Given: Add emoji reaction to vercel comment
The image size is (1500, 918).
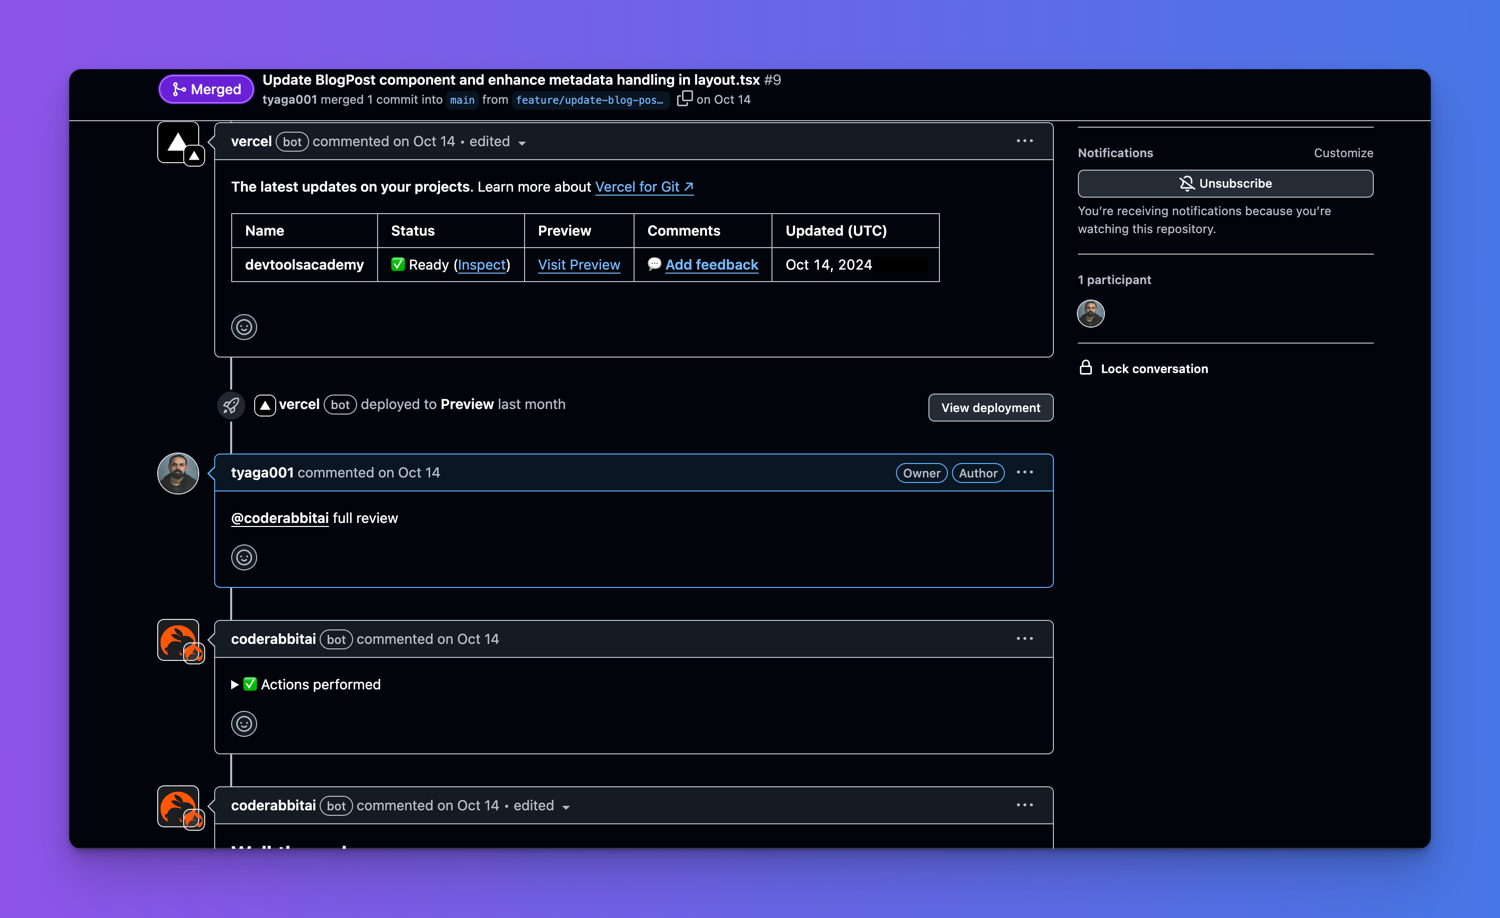Looking at the screenshot, I should pos(244,327).
